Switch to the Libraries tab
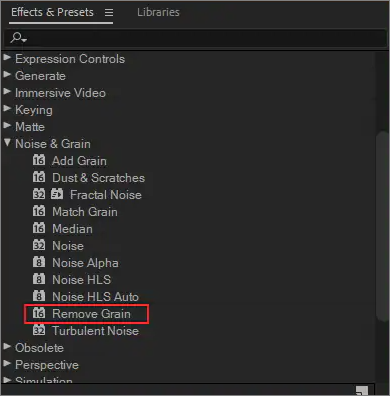This screenshot has width=390, height=396. point(158,12)
